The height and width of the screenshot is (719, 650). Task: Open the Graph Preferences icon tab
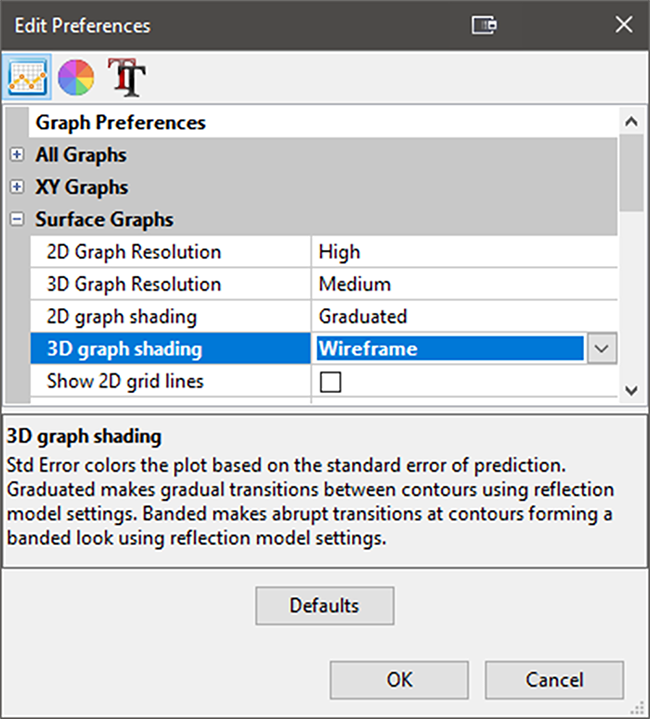[x=28, y=76]
